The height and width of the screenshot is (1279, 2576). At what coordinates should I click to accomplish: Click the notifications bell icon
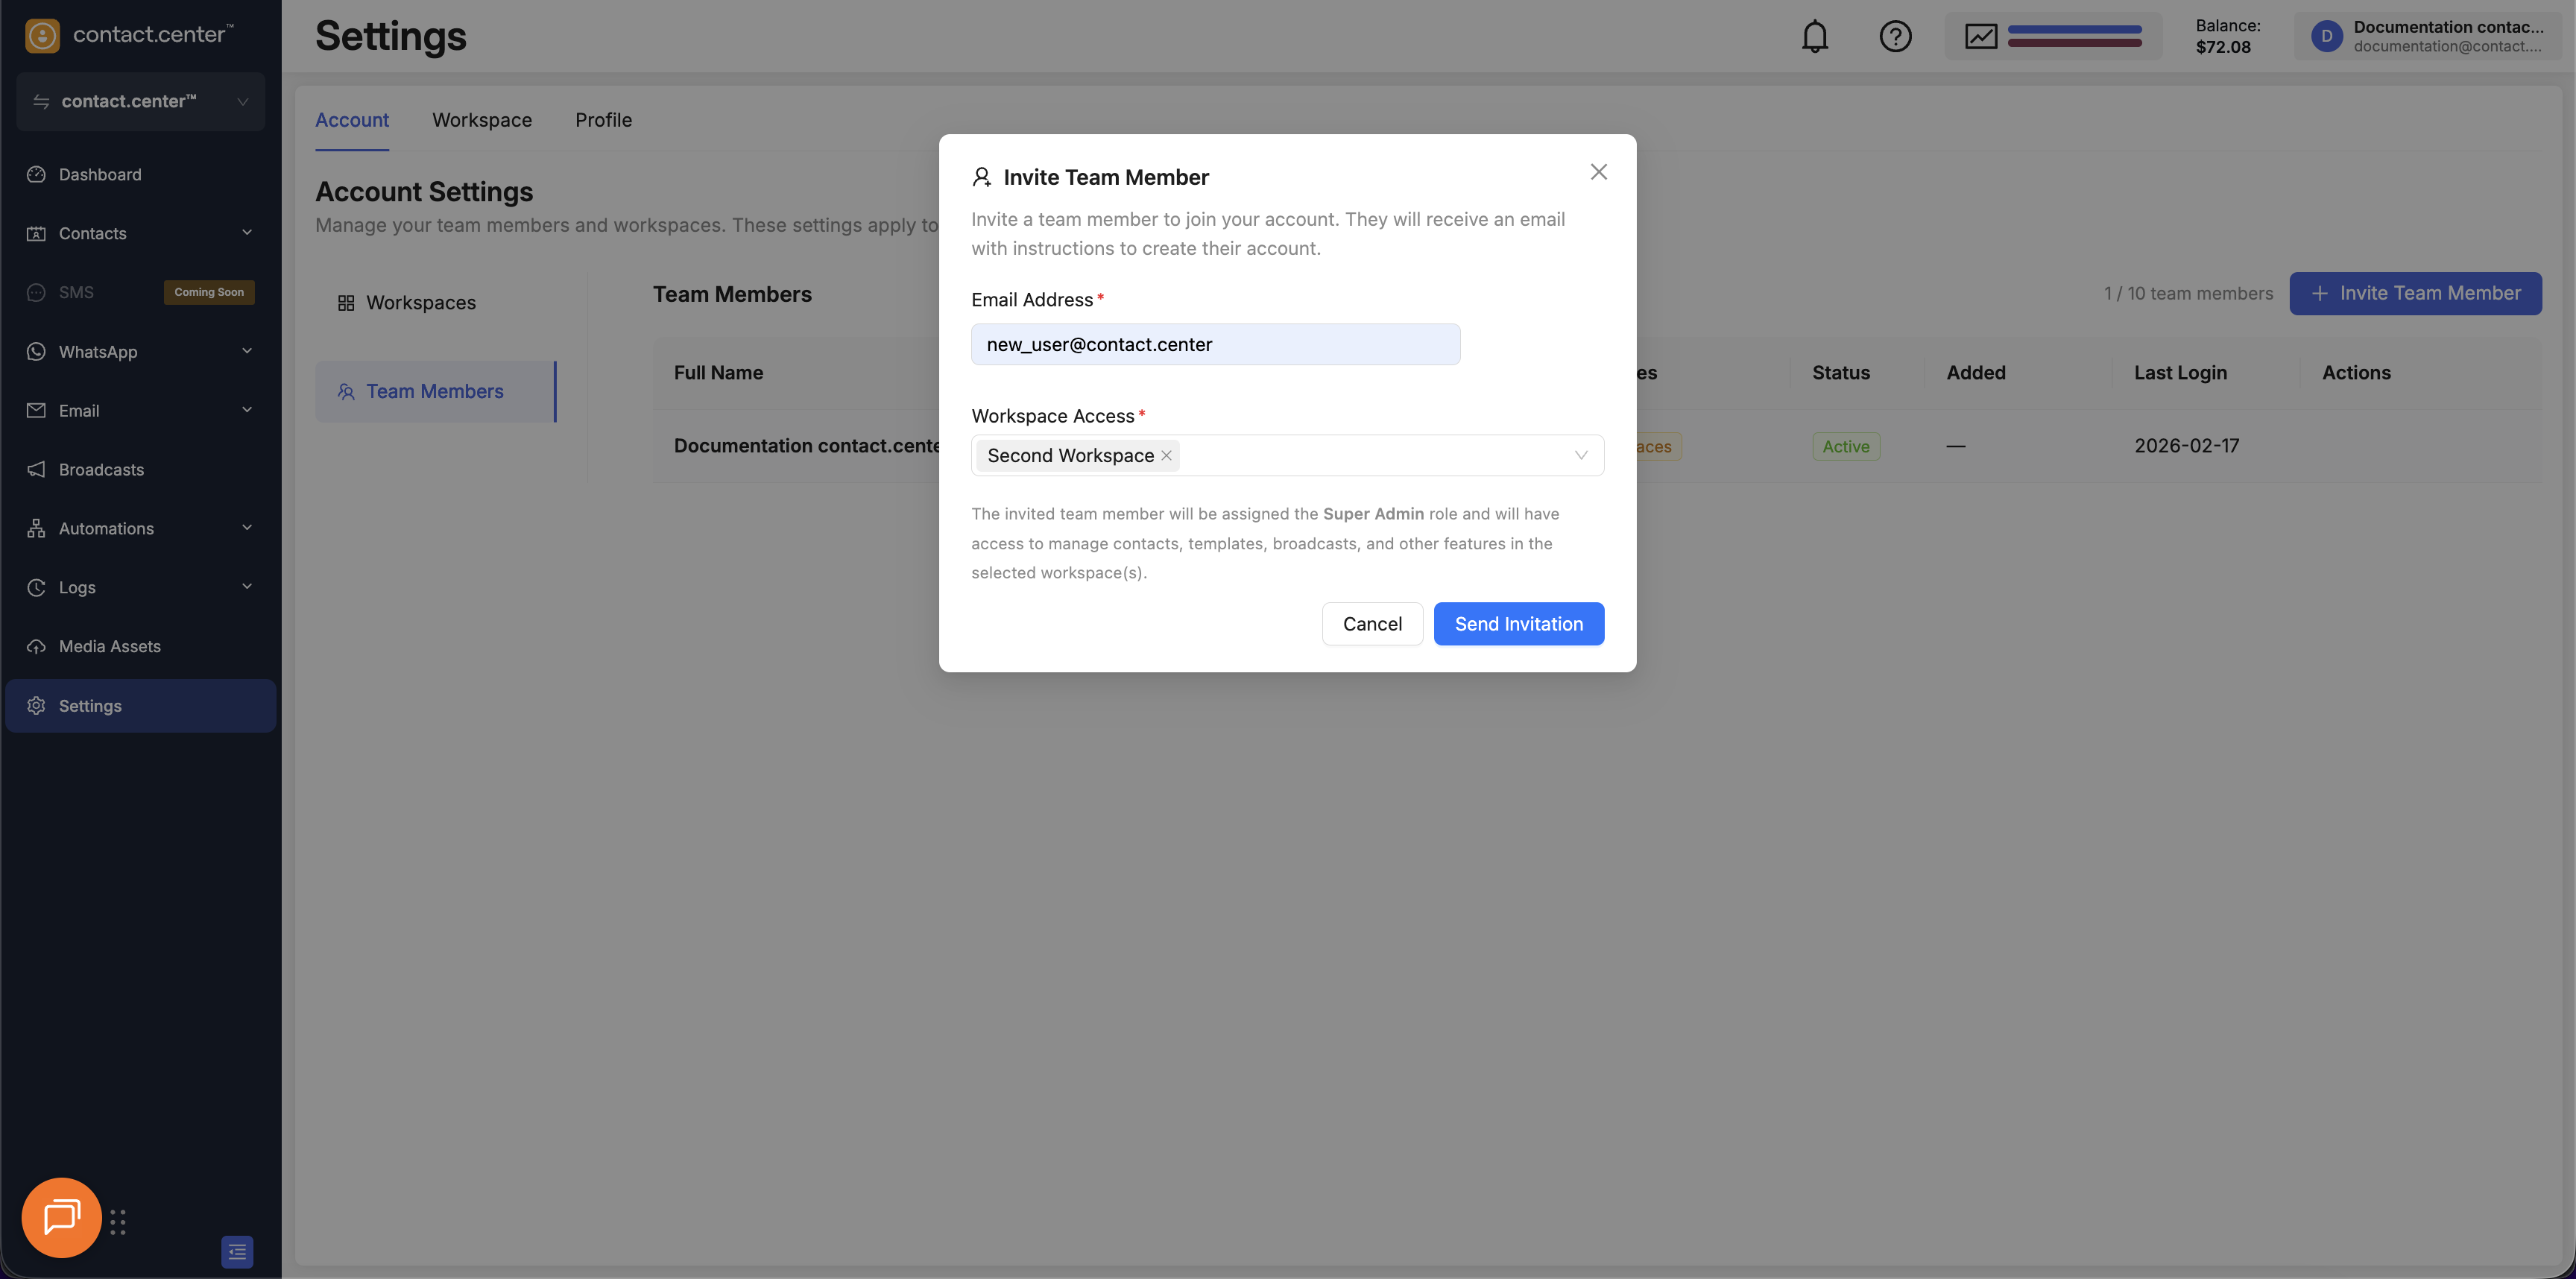coord(1814,37)
